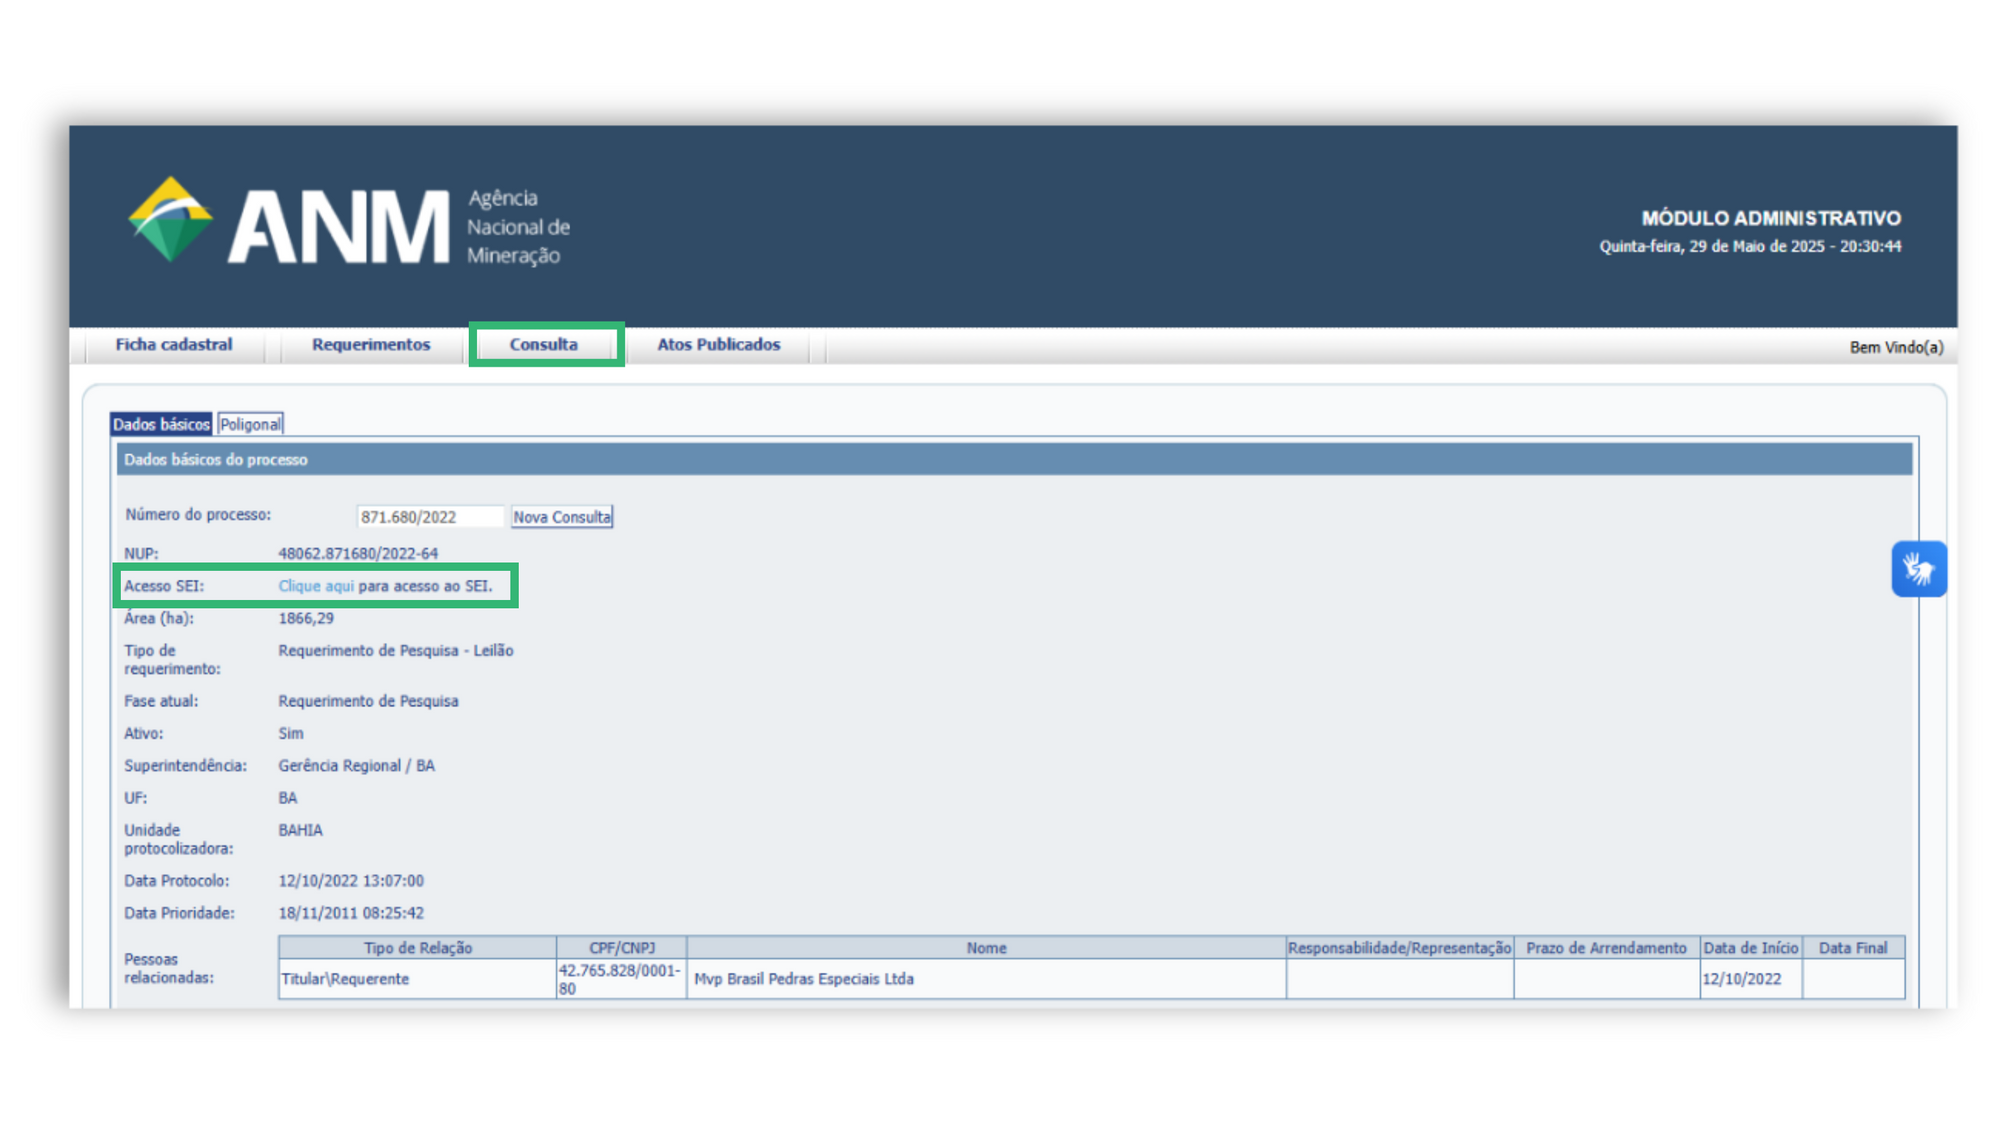Select the UF value 'BA'
The image size is (2000, 1125).
(288, 798)
